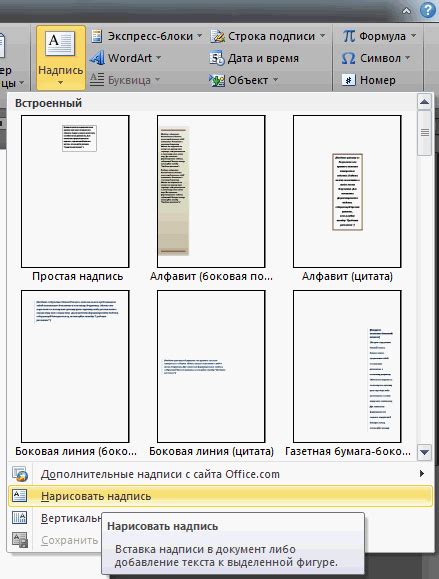This screenshot has height=579, width=439.
Task: Click the Простая надпись caption text
Action: [78, 276]
